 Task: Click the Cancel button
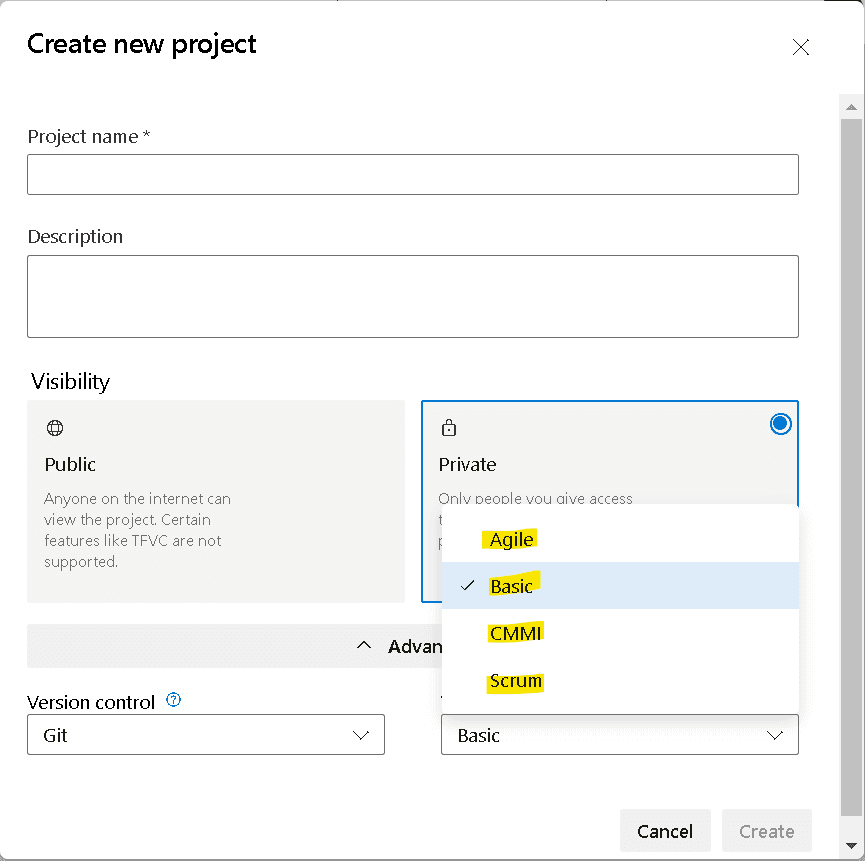(x=665, y=831)
